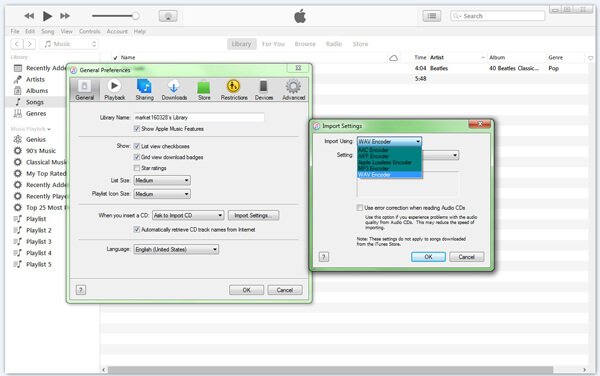The width and height of the screenshot is (600, 376).
Task: Select the Store preferences tab icon
Action: 204,90
